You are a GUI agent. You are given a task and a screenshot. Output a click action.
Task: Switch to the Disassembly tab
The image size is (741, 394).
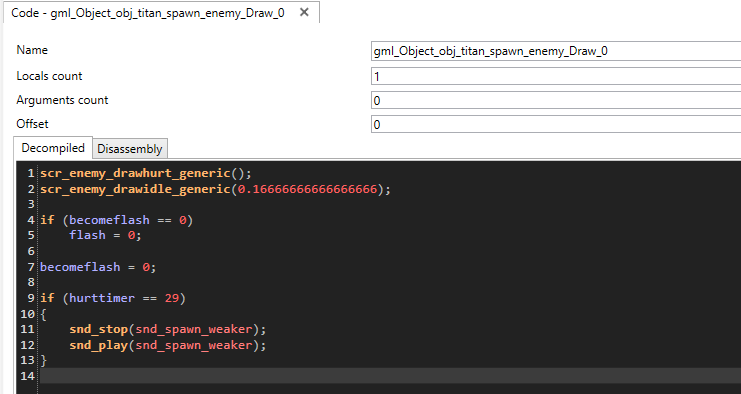coord(129,149)
